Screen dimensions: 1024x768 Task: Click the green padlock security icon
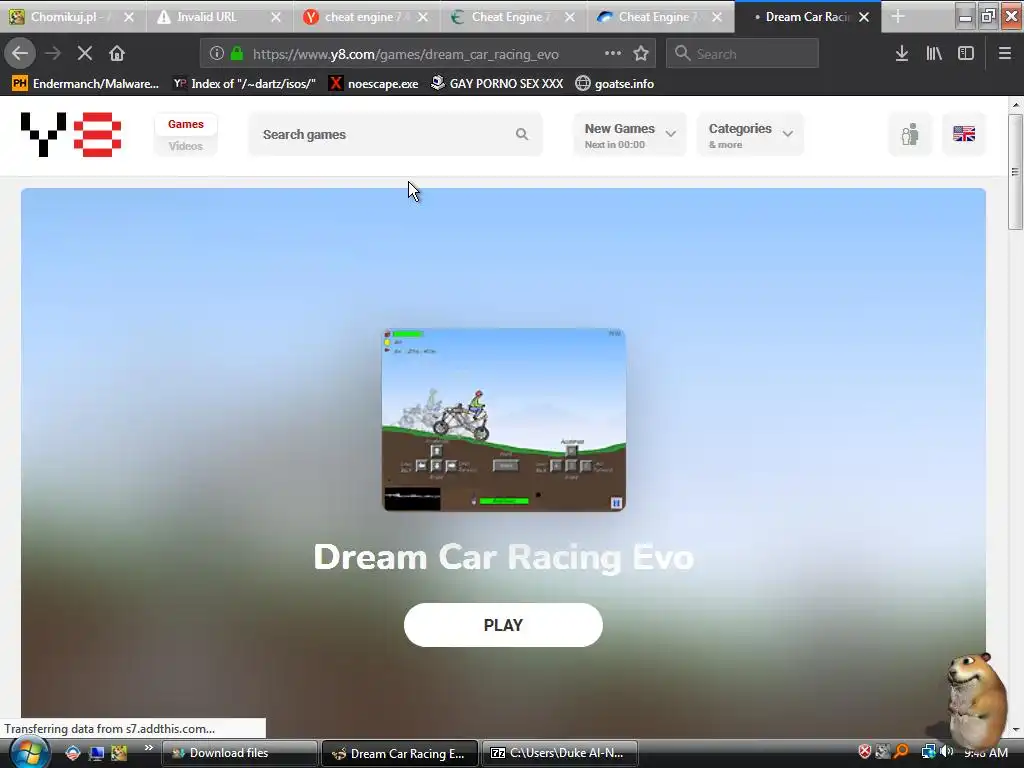[237, 54]
